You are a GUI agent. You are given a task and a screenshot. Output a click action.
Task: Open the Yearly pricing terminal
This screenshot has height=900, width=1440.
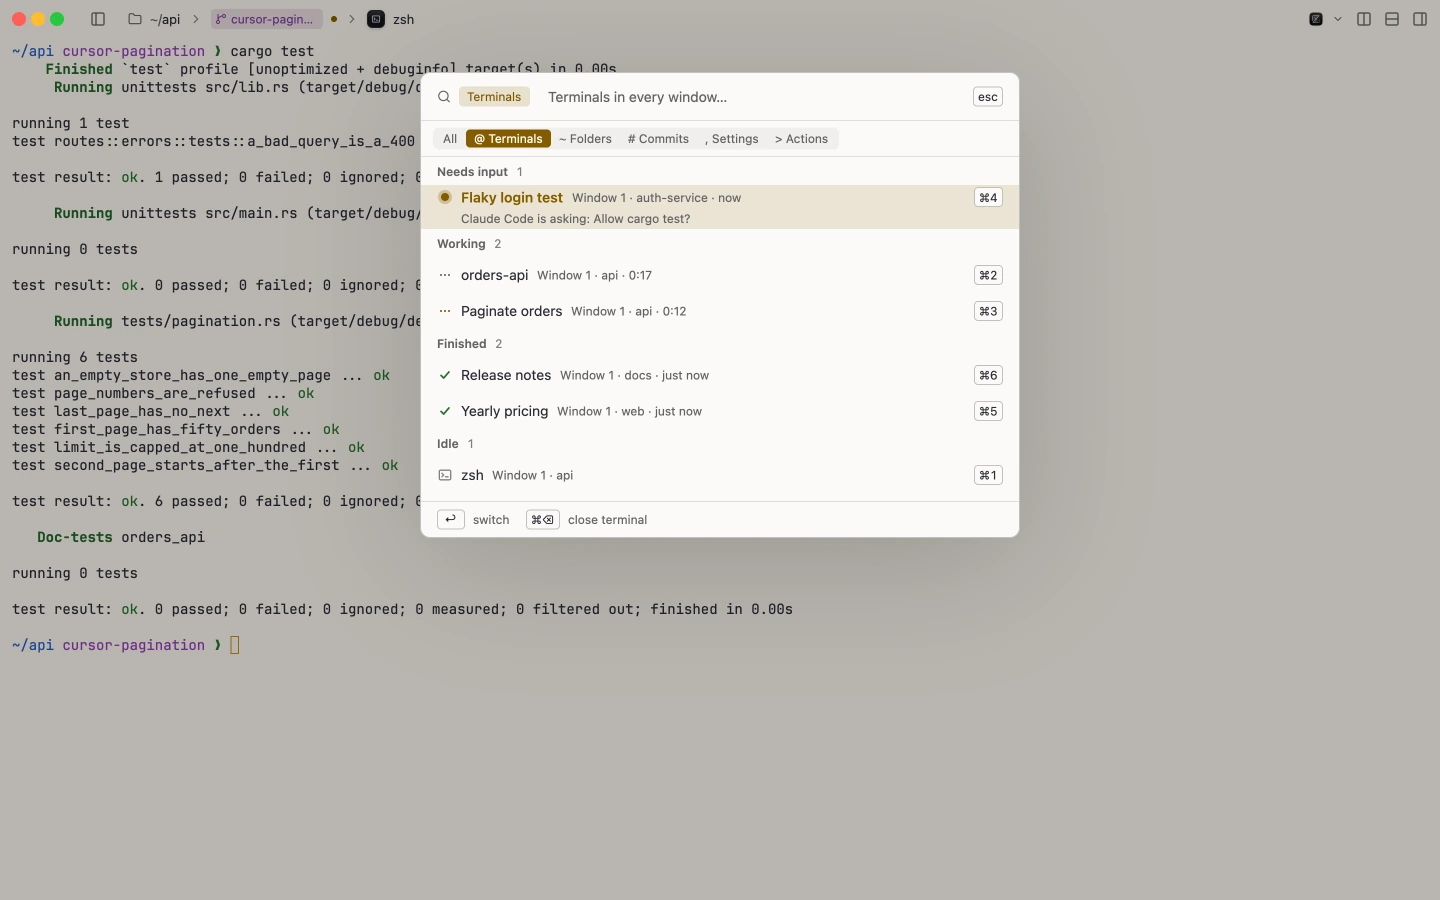point(720,411)
